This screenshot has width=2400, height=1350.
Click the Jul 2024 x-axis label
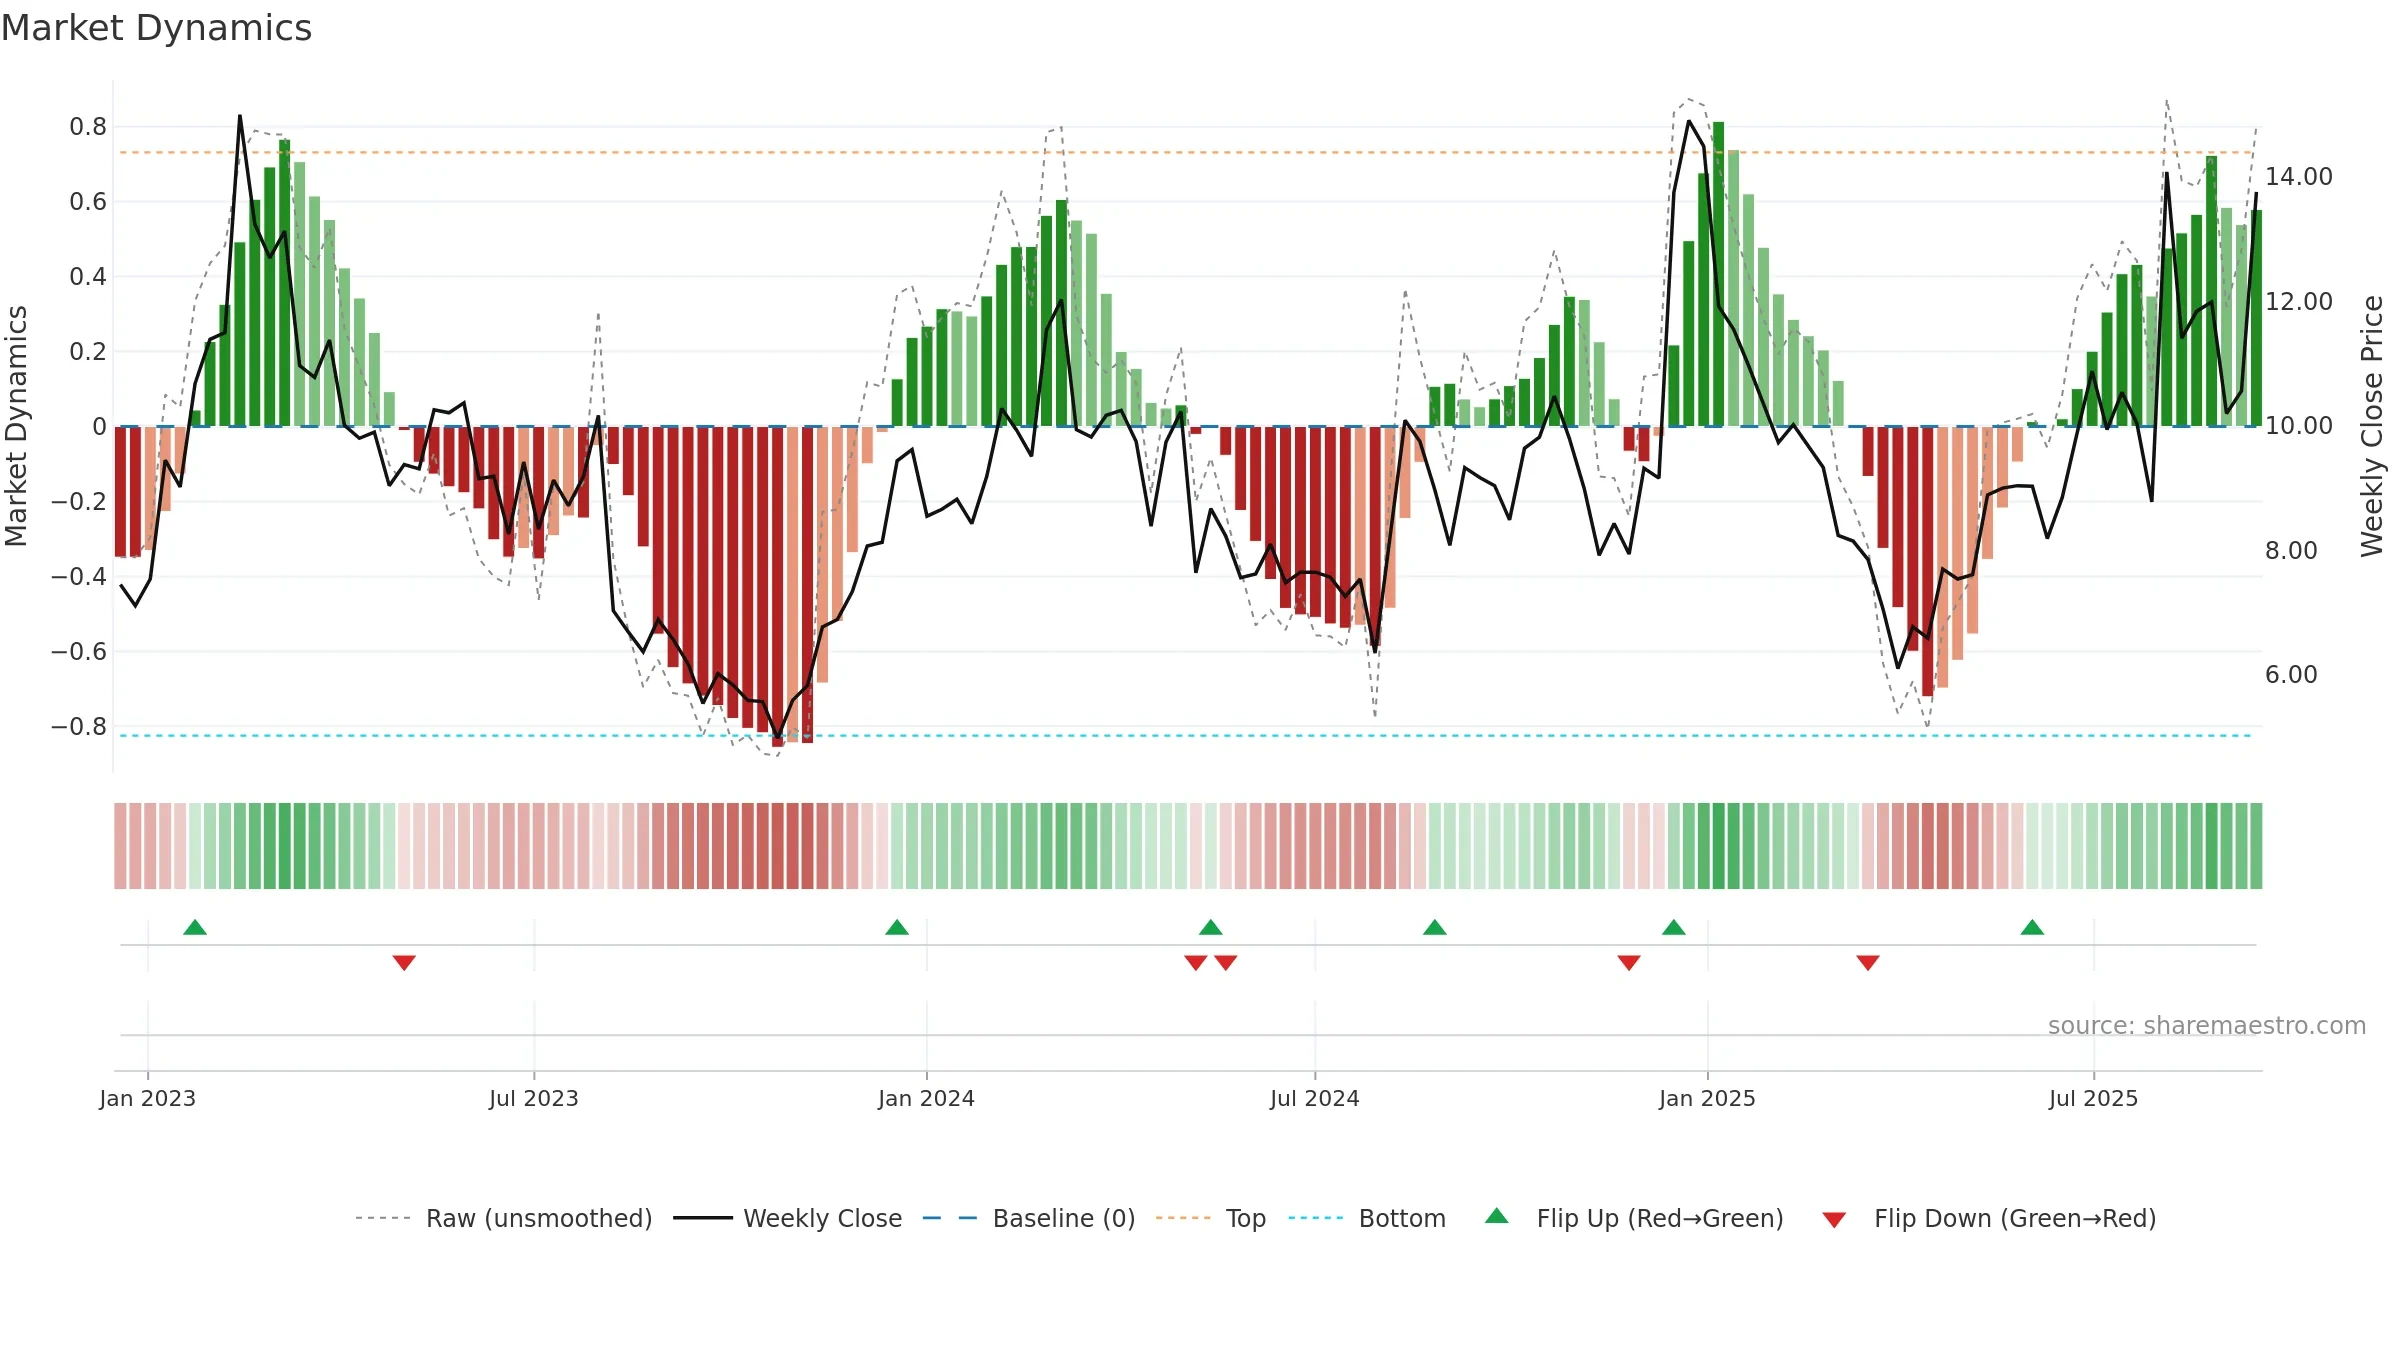point(1315,1098)
